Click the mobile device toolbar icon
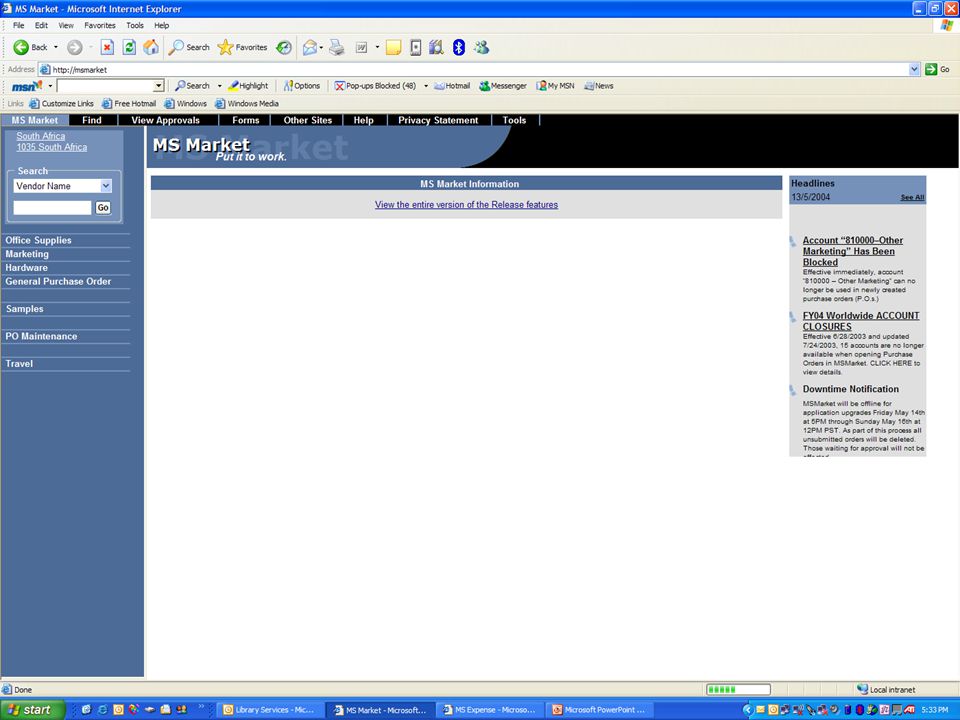This screenshot has width=960, height=720. [x=416, y=47]
